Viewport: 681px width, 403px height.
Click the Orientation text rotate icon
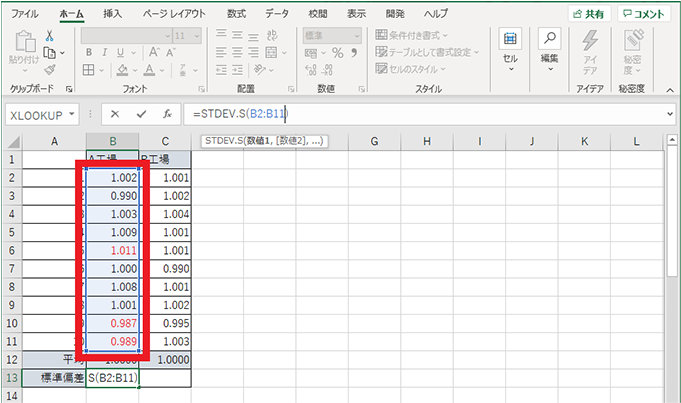coord(260,69)
